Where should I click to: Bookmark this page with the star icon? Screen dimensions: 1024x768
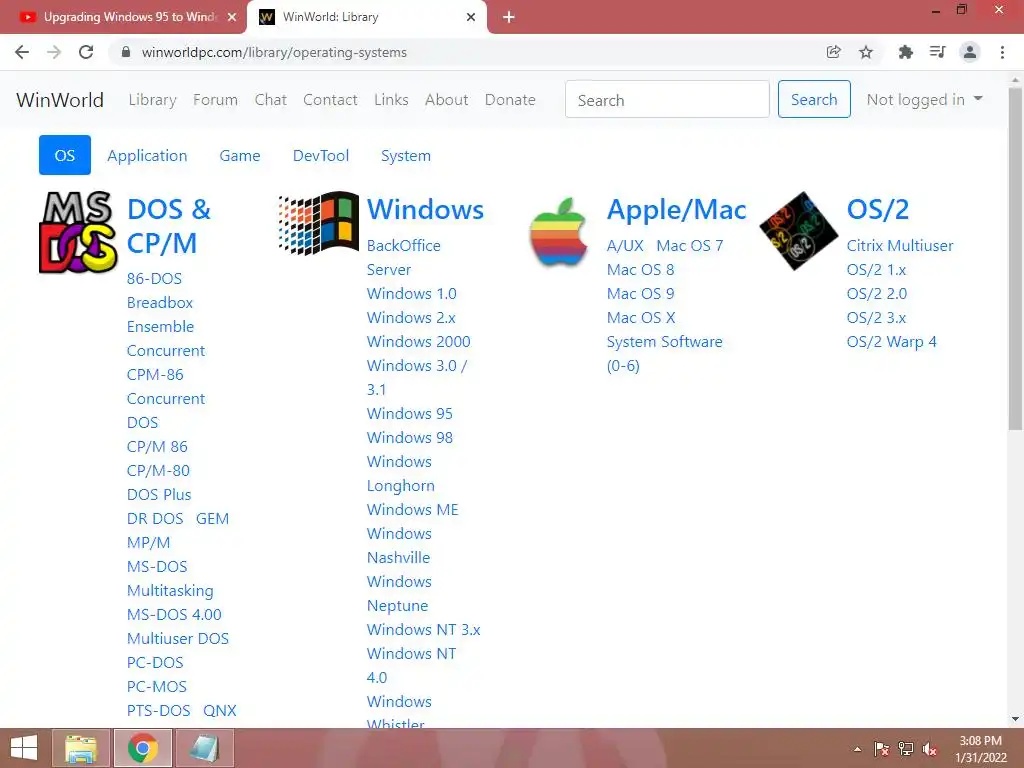coord(866,52)
